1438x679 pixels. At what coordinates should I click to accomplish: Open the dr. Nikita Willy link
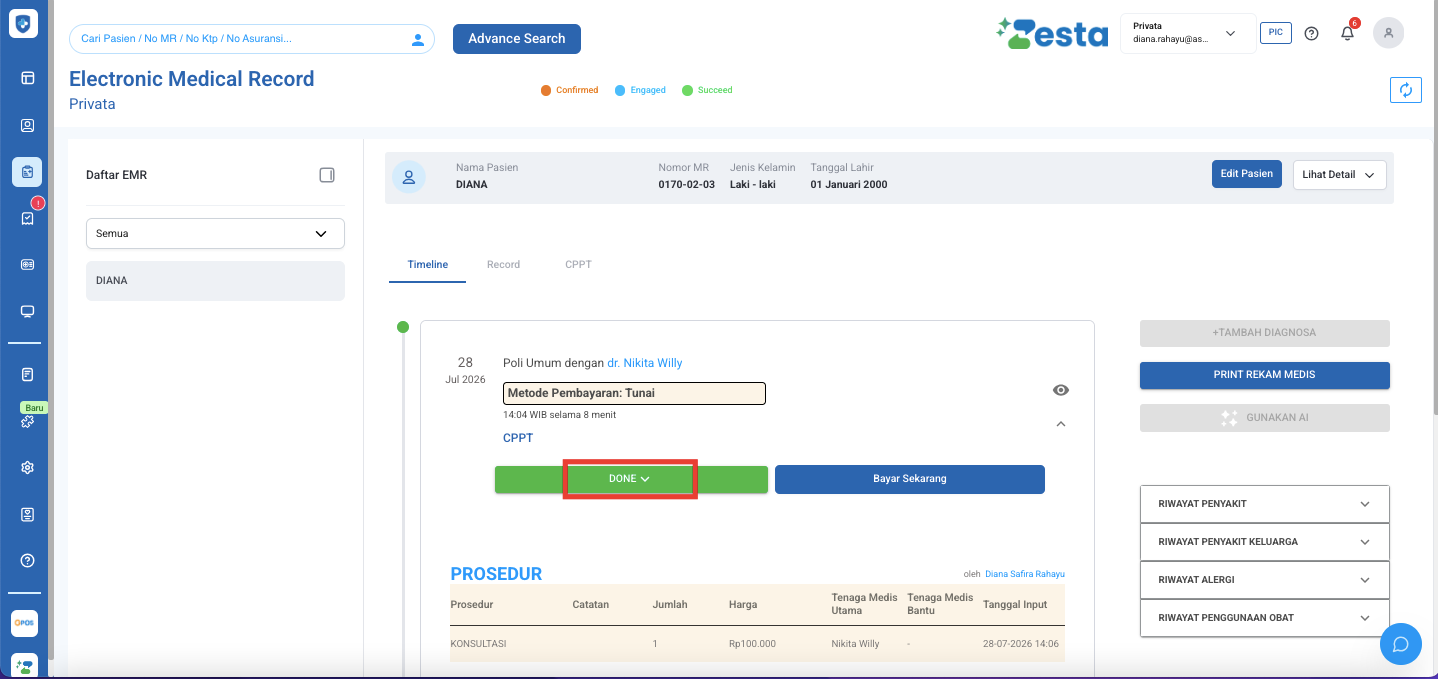pyautogui.click(x=645, y=363)
